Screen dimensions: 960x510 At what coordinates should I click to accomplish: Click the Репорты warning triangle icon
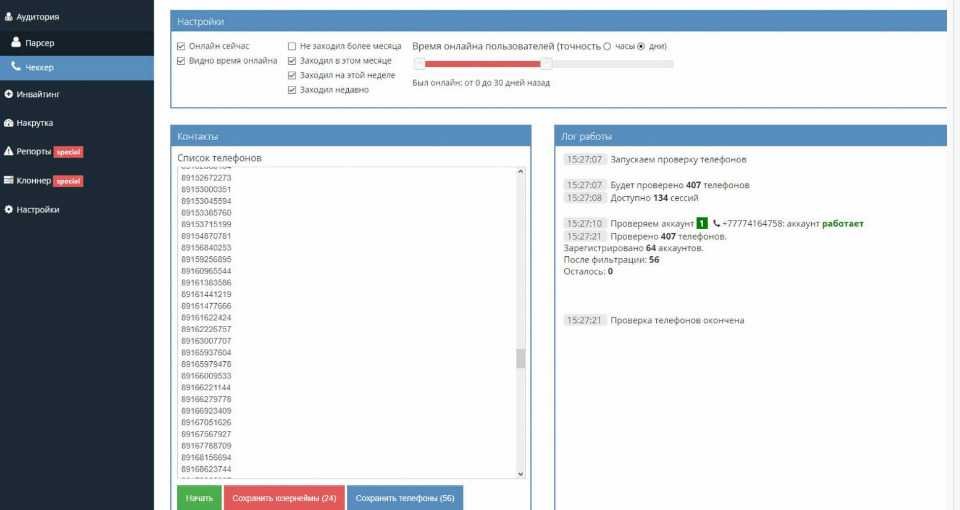(9, 152)
